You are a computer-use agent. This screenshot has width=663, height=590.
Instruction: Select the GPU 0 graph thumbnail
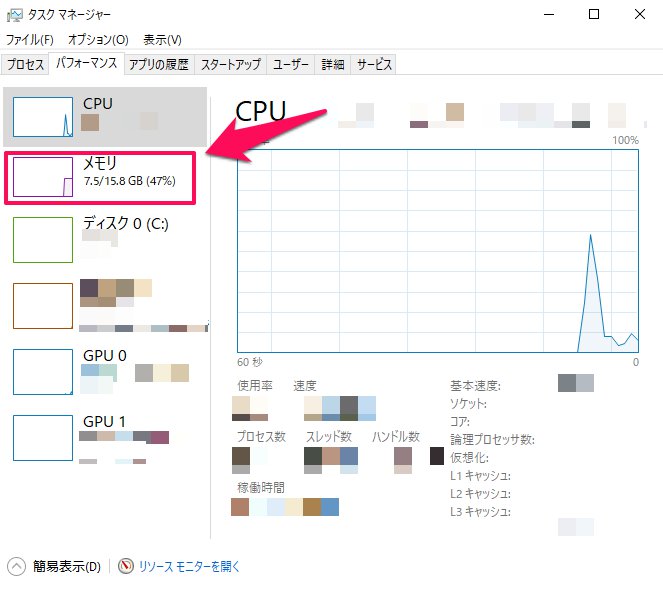[43, 372]
